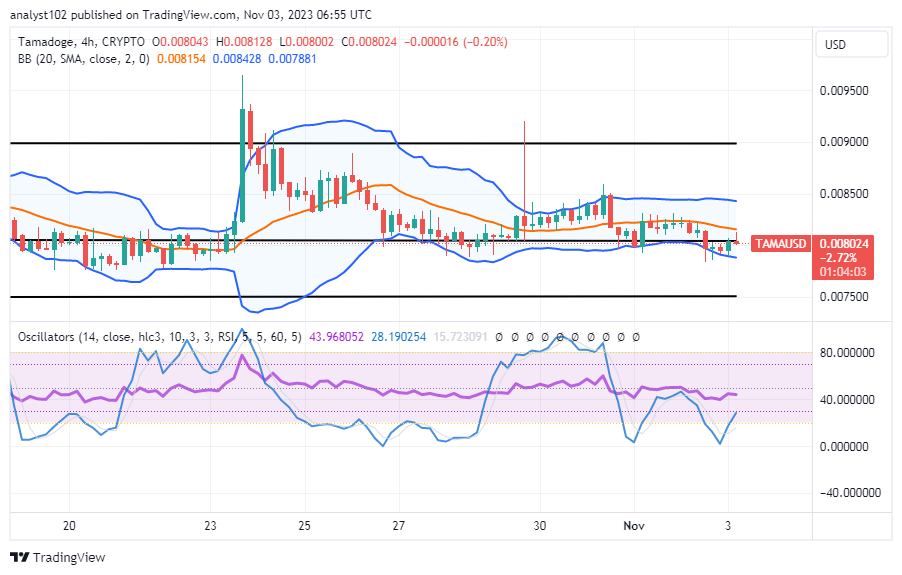Image resolution: width=902 pixels, height=575 pixels.
Task: Click the low price L0.008002
Action: [x=307, y=42]
